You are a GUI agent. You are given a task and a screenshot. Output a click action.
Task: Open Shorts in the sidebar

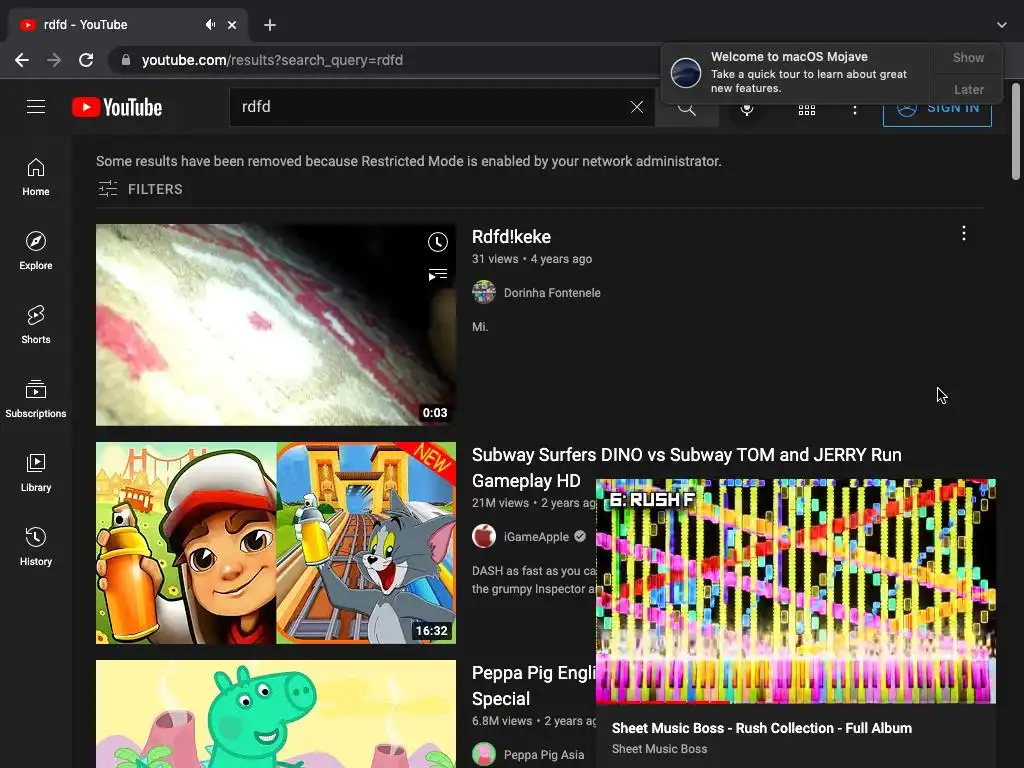[36, 325]
